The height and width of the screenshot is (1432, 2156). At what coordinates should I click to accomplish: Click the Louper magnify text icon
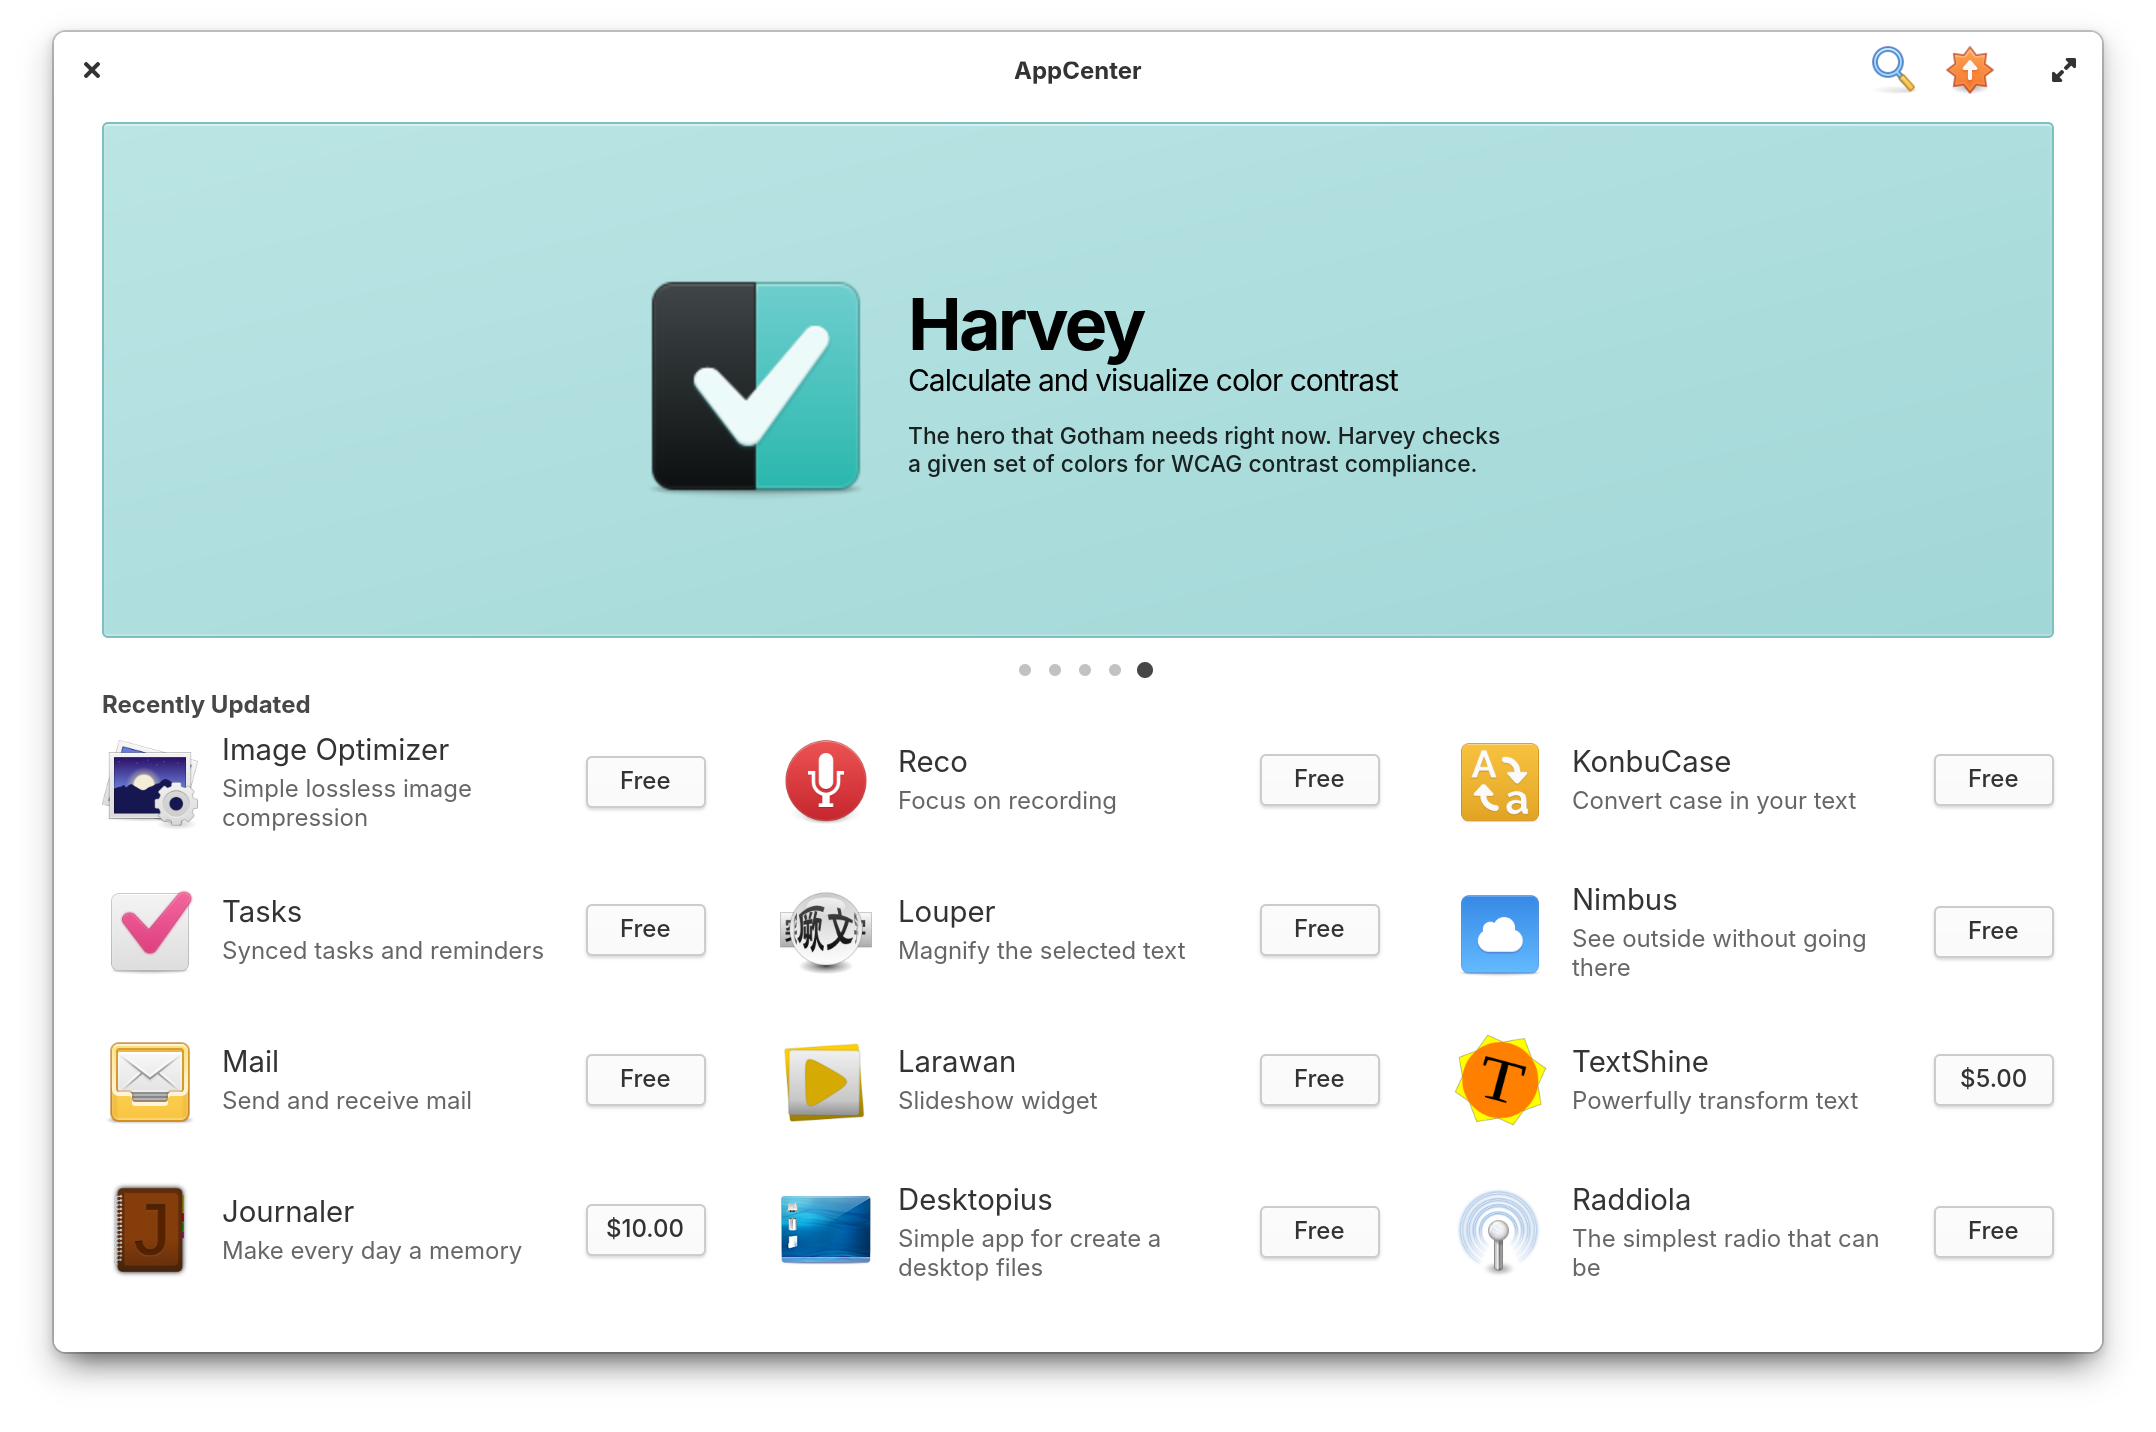point(823,930)
